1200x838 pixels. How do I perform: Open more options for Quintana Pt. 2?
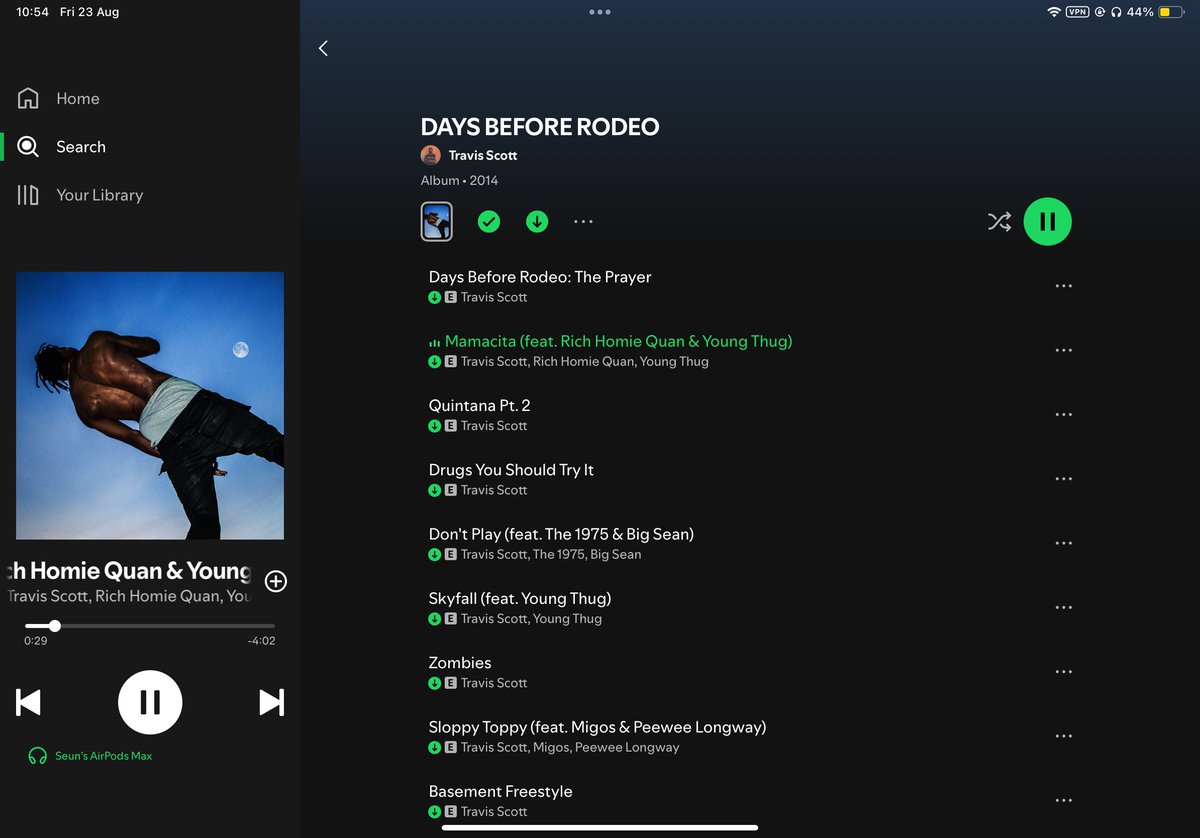tap(1063, 415)
